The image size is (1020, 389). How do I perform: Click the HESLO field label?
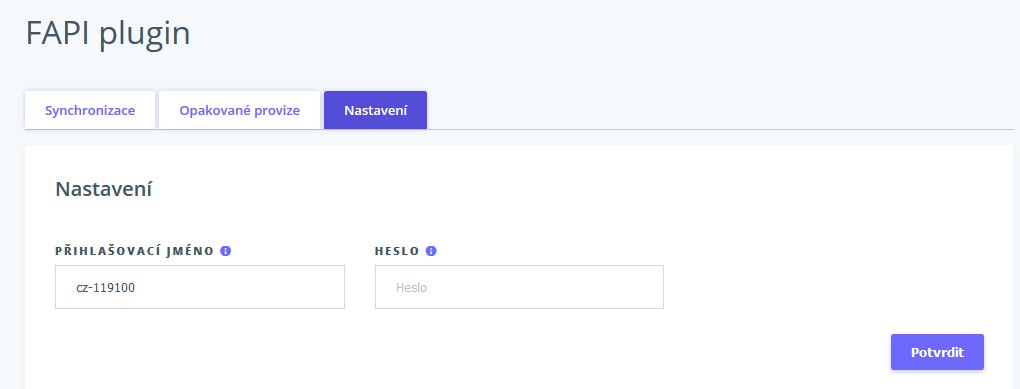tap(397, 251)
